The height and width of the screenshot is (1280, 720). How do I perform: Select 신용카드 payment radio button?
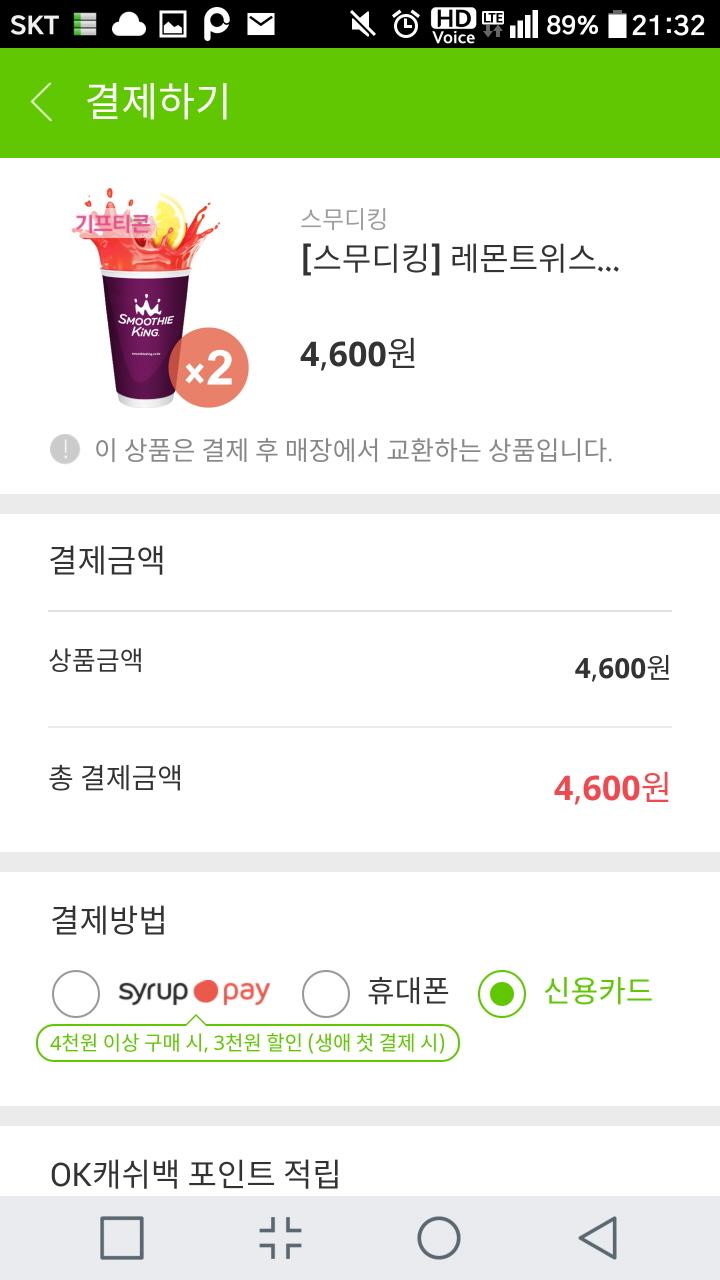(502, 993)
